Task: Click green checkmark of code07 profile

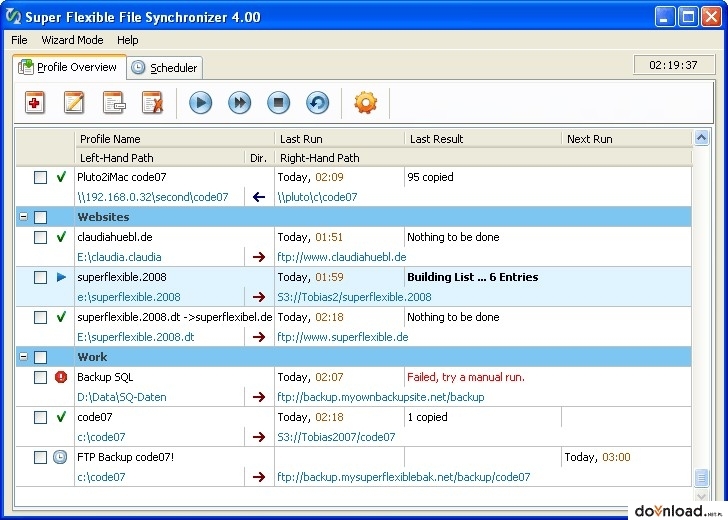Action: [61, 417]
